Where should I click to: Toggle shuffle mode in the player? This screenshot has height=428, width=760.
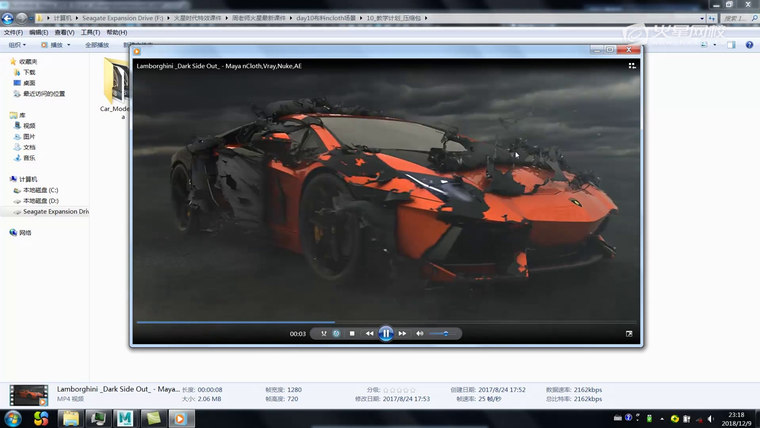tap(324, 333)
